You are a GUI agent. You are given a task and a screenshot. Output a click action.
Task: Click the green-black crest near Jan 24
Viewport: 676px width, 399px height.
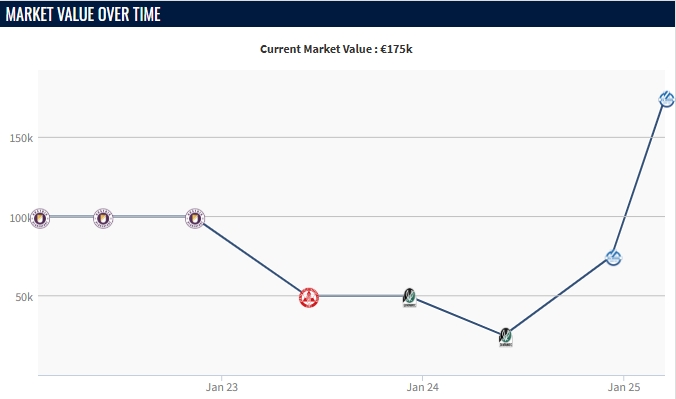410,298
